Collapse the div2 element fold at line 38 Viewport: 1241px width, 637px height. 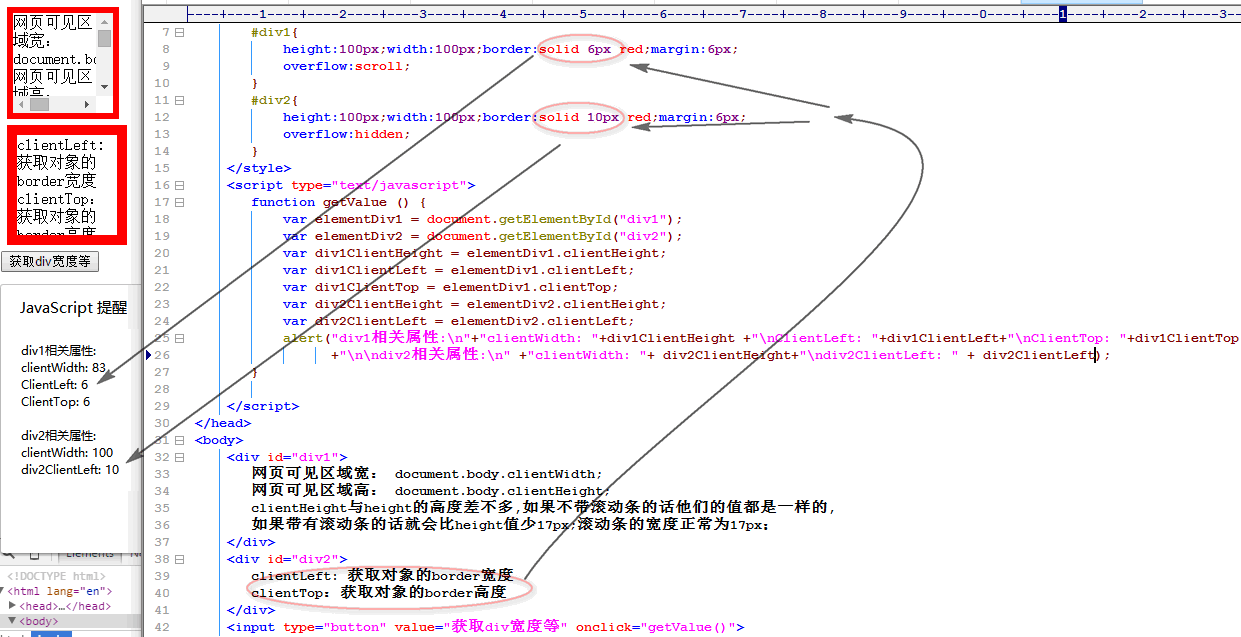click(180, 559)
